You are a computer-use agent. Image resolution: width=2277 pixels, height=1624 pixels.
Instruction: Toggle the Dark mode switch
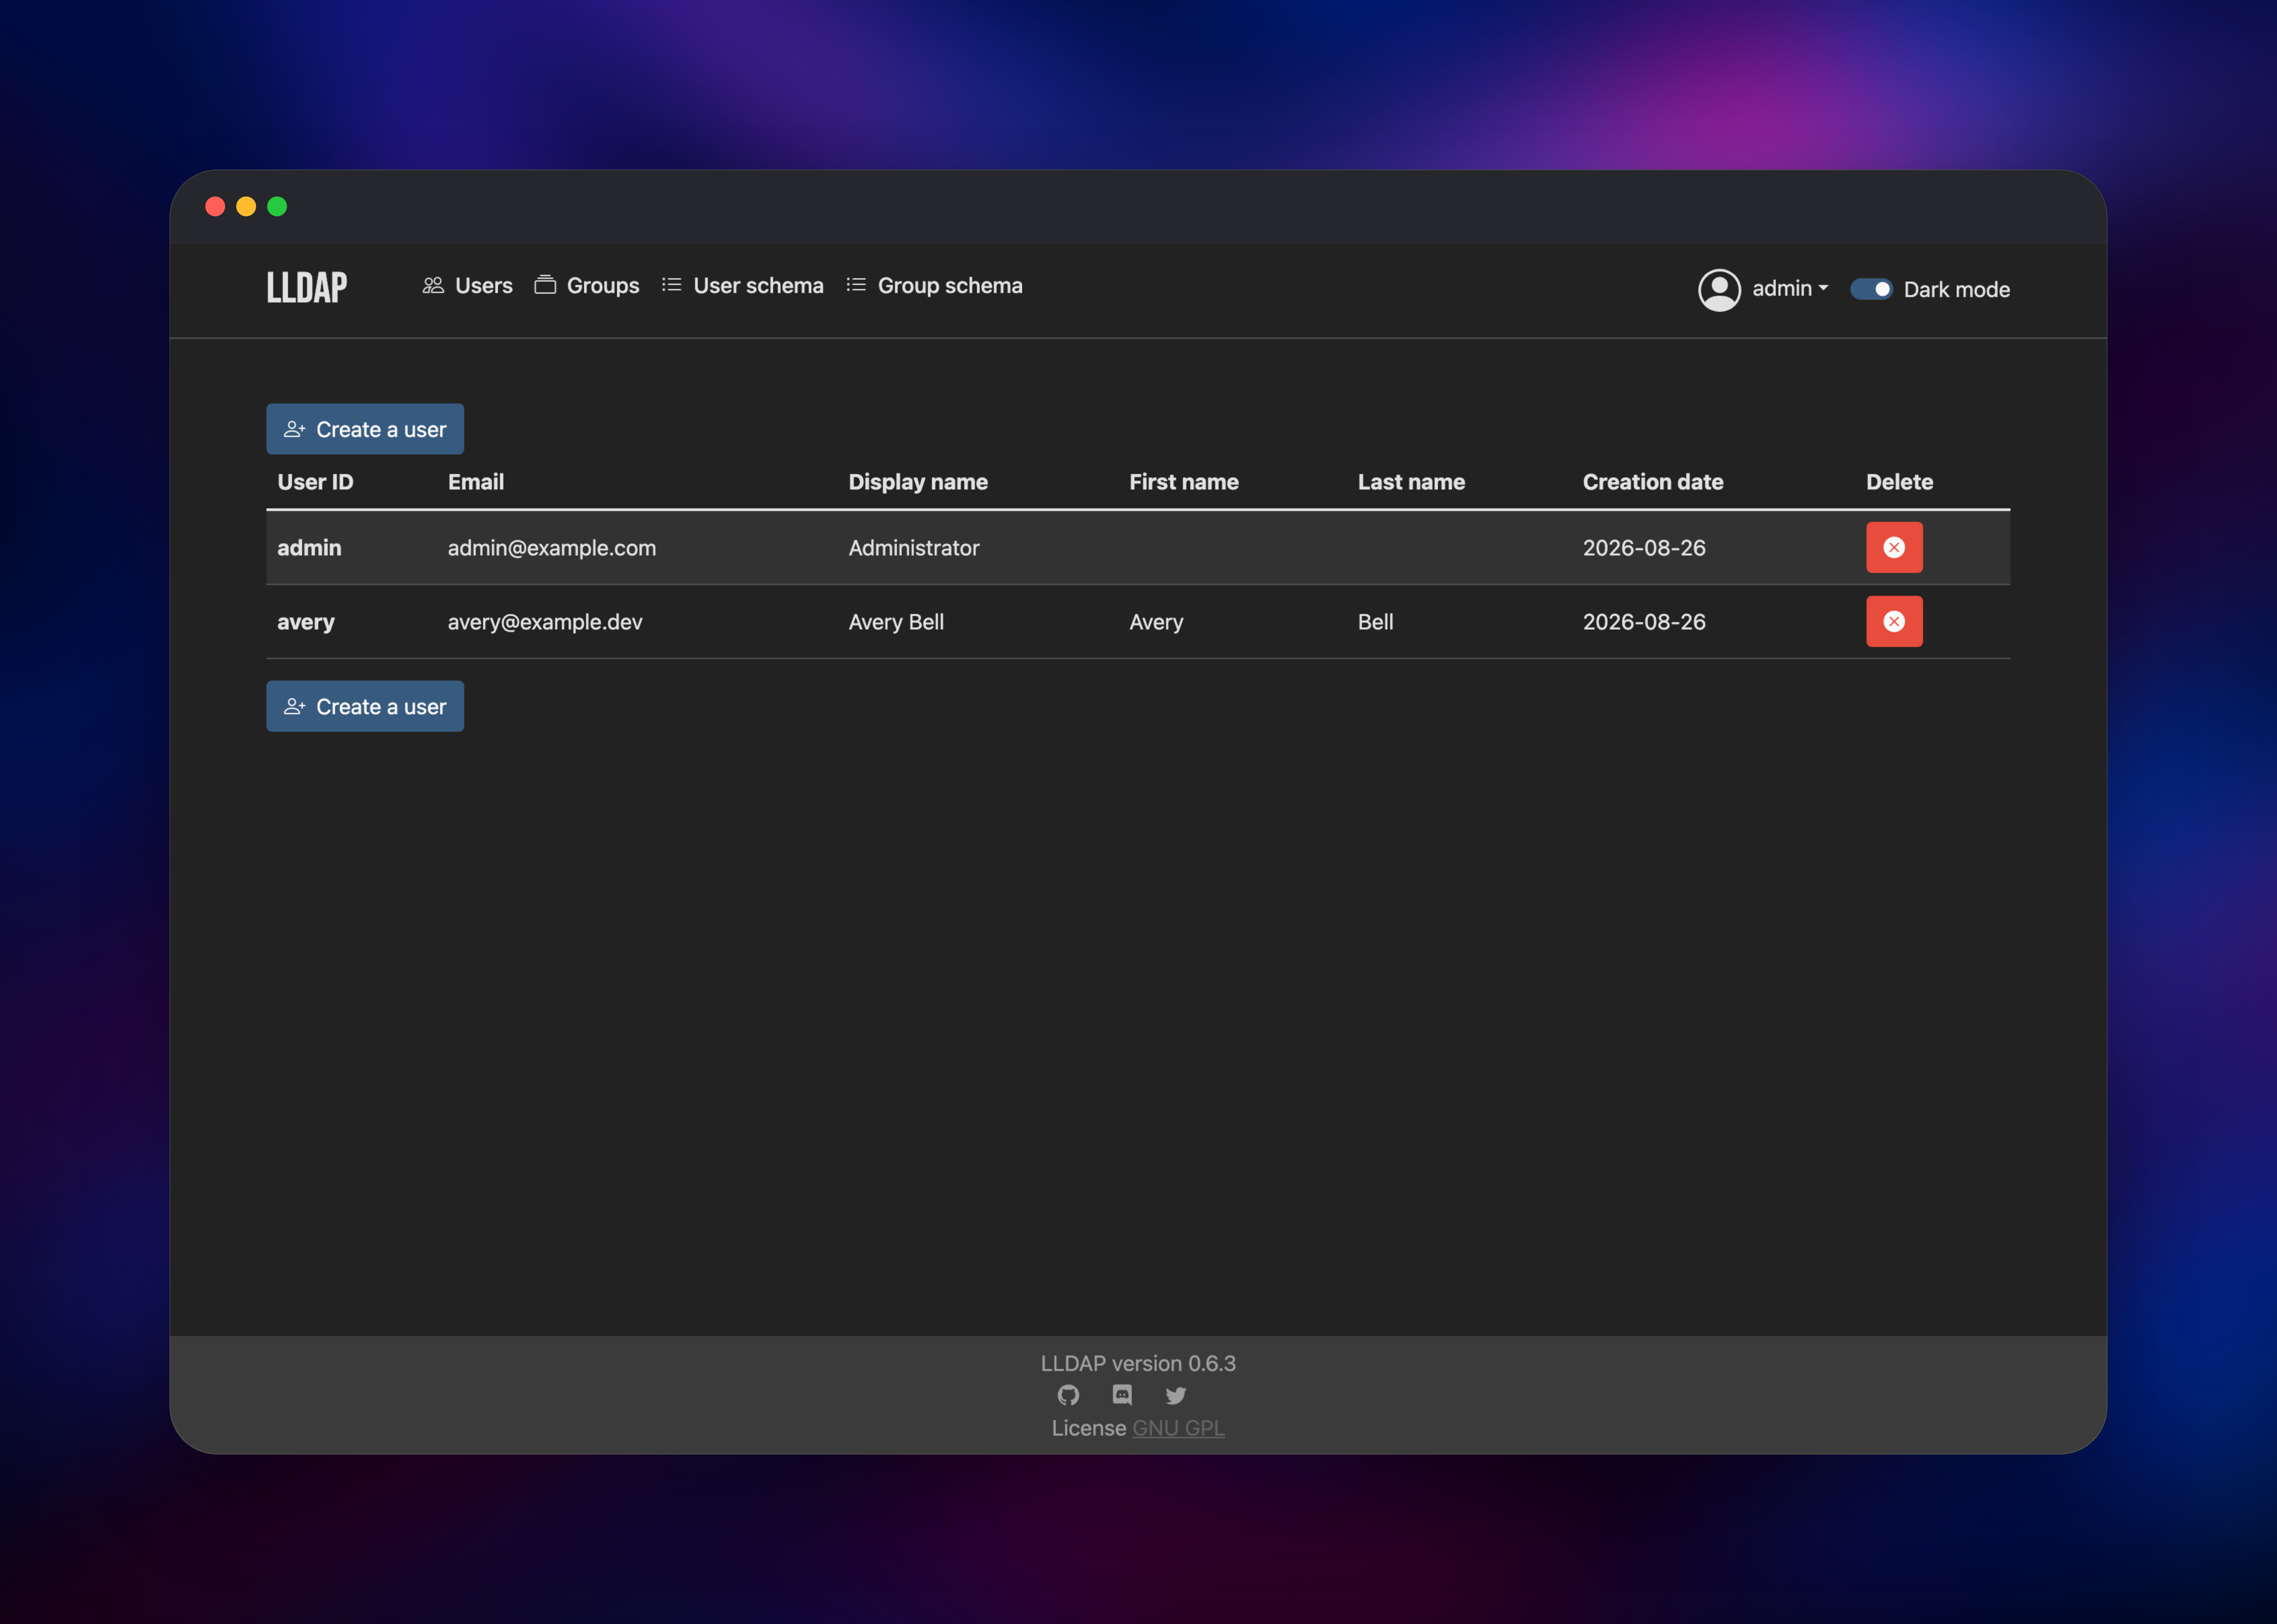[x=1871, y=289]
